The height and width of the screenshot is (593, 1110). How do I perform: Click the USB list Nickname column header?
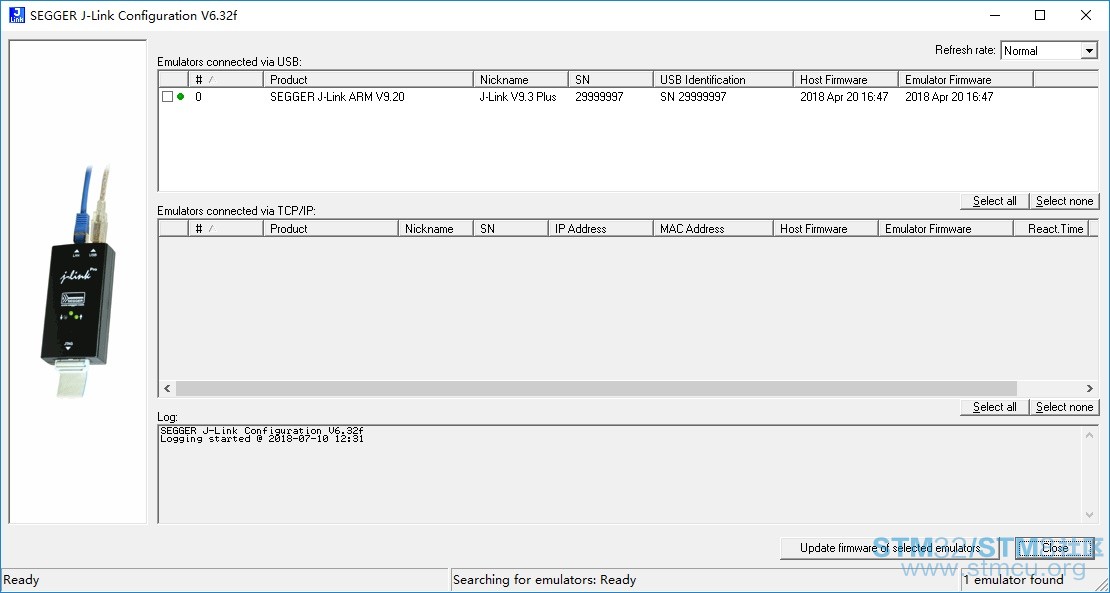(521, 79)
